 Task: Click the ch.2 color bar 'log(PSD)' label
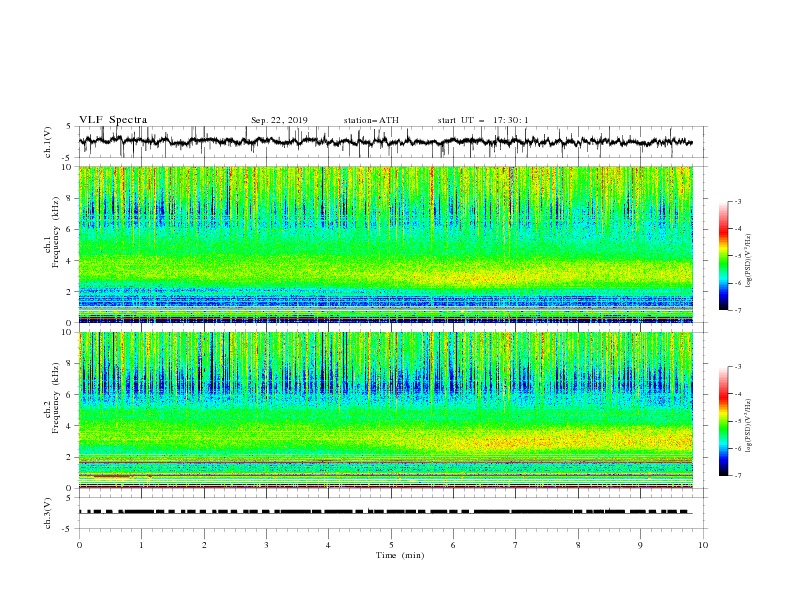click(x=748, y=426)
